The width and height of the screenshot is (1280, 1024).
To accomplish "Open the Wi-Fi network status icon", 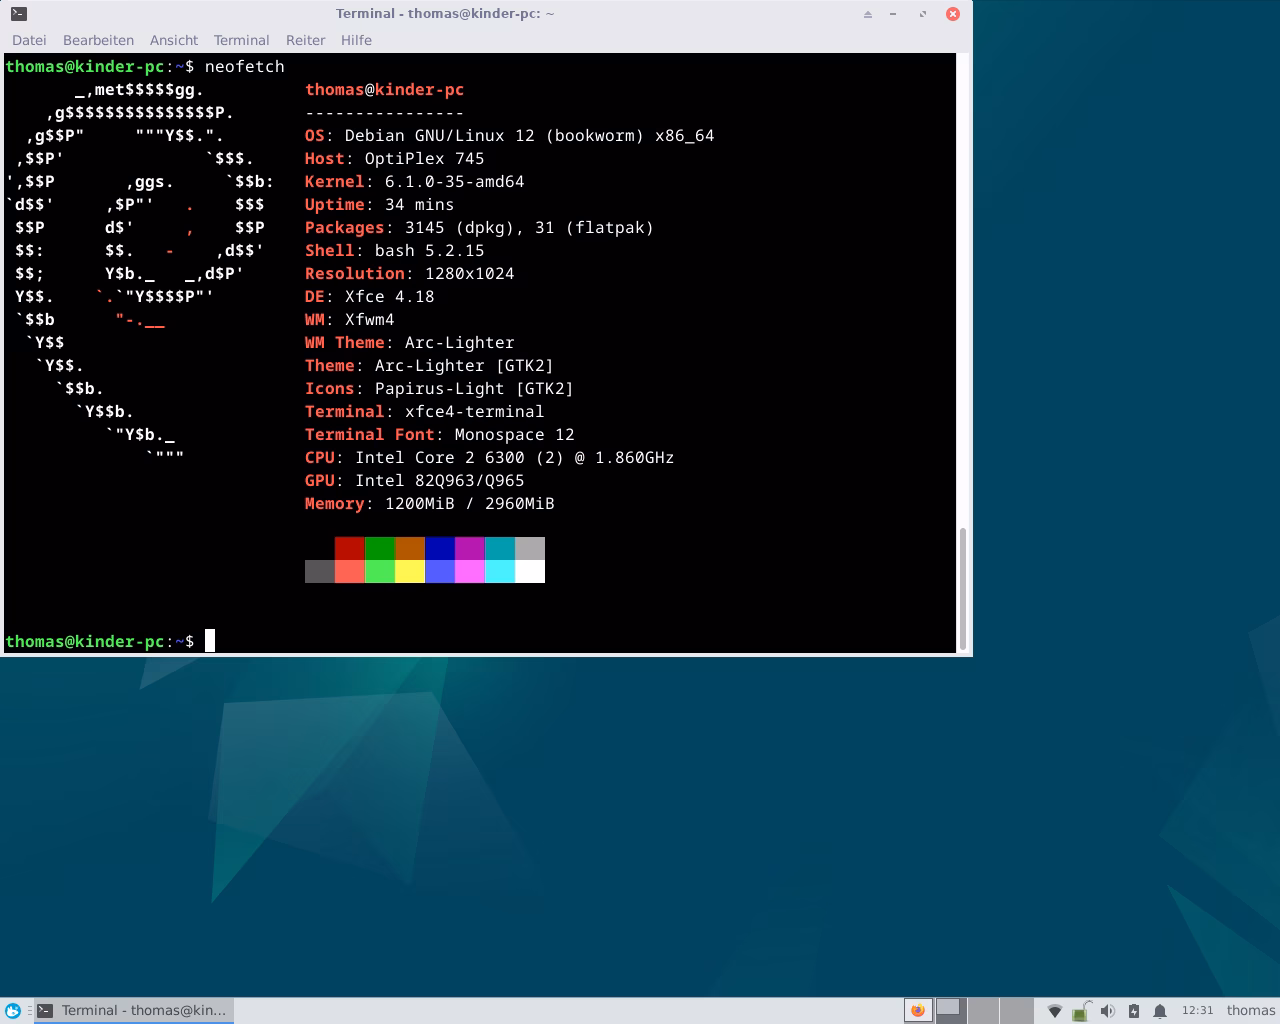I will pos(1056,1010).
